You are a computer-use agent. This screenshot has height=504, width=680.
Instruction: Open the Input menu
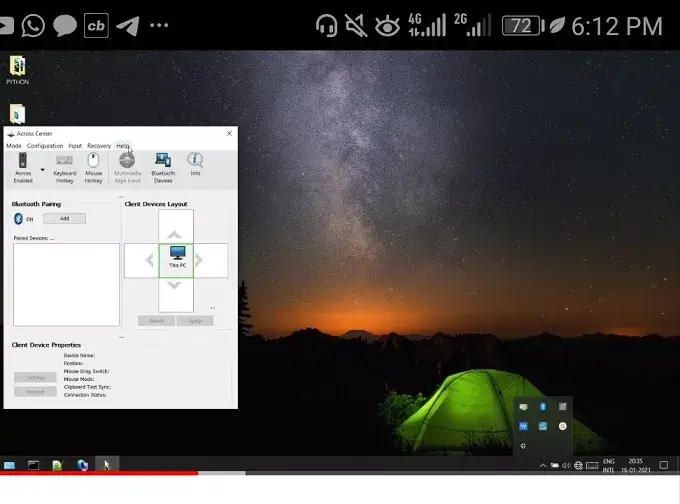[x=75, y=146]
